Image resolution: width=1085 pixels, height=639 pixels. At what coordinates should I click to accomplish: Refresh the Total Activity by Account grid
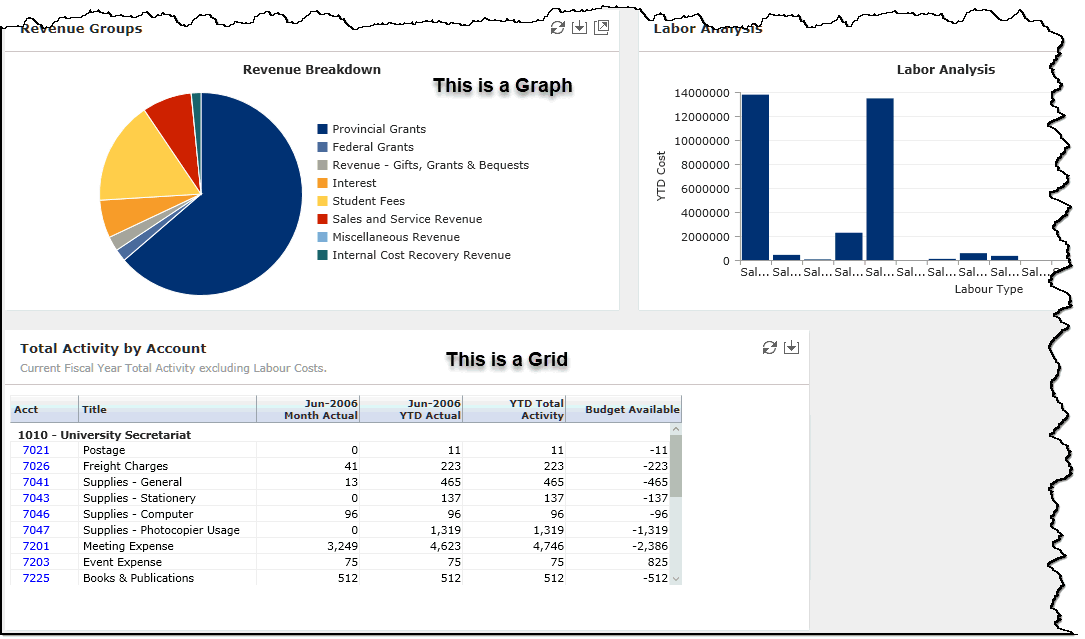769,347
